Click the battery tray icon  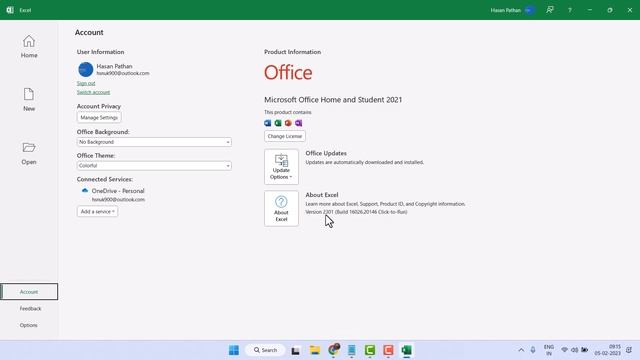click(x=584, y=350)
